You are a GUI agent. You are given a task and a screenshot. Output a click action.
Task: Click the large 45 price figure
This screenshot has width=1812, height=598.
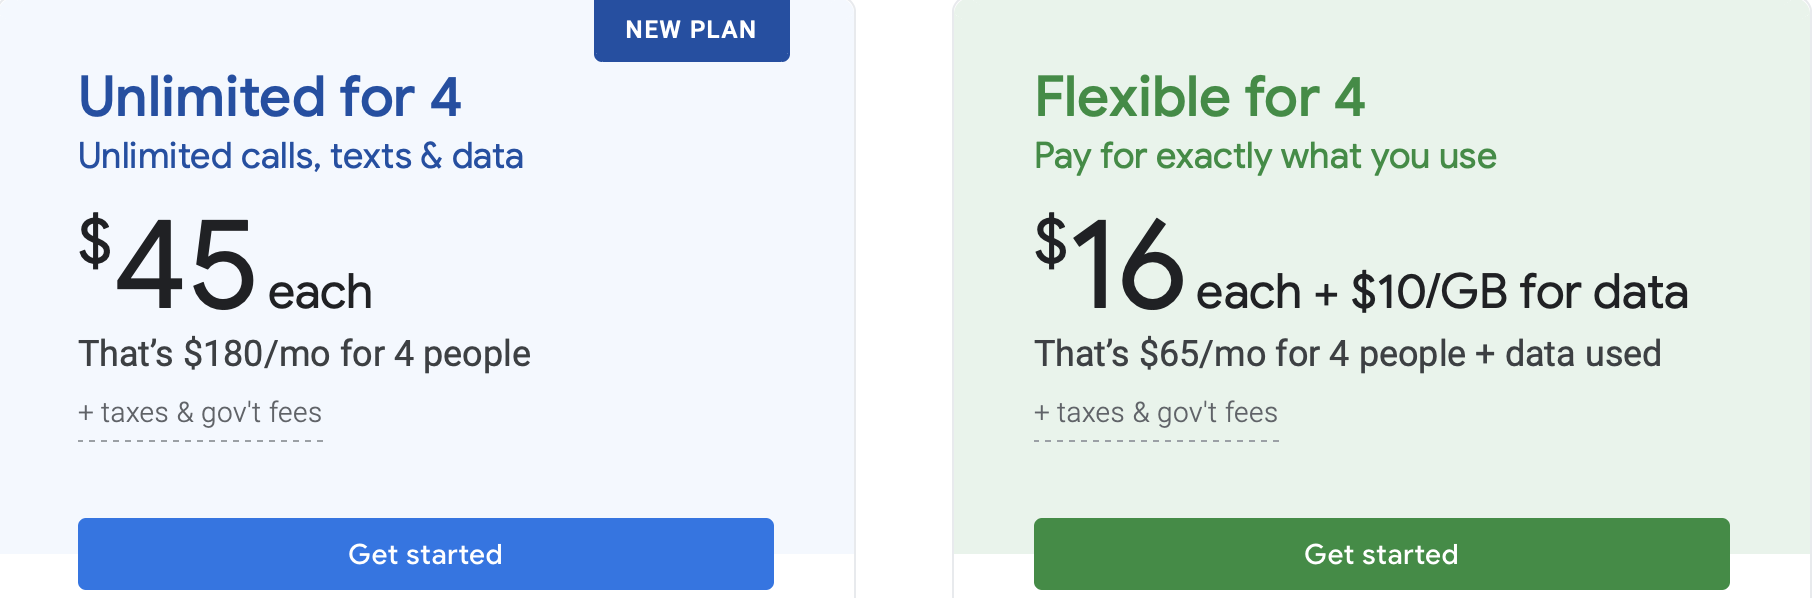tap(186, 264)
